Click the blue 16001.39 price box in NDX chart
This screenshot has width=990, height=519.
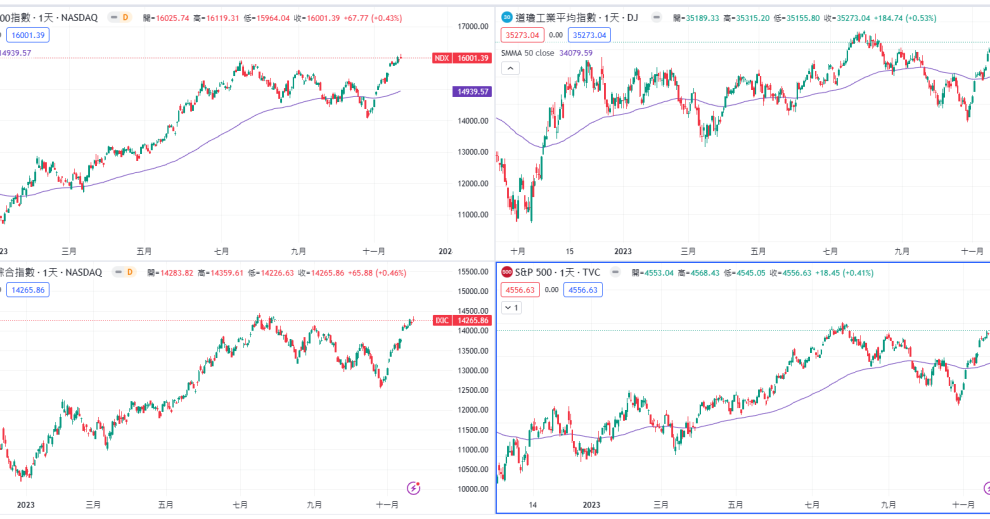[28, 35]
